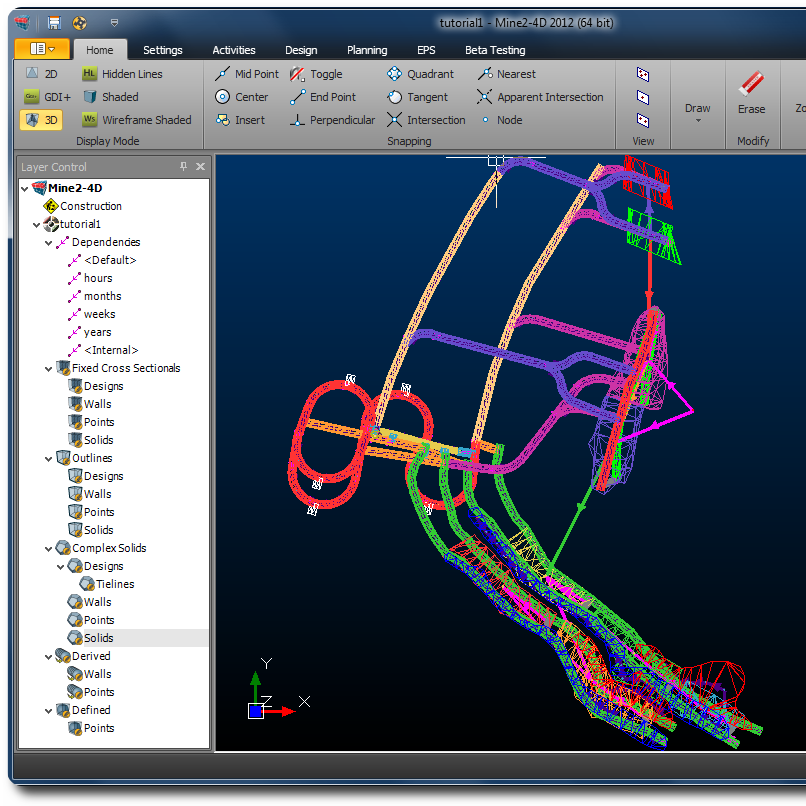Enable Apparent Intersection snap
806x806 pixels.
pos(540,97)
